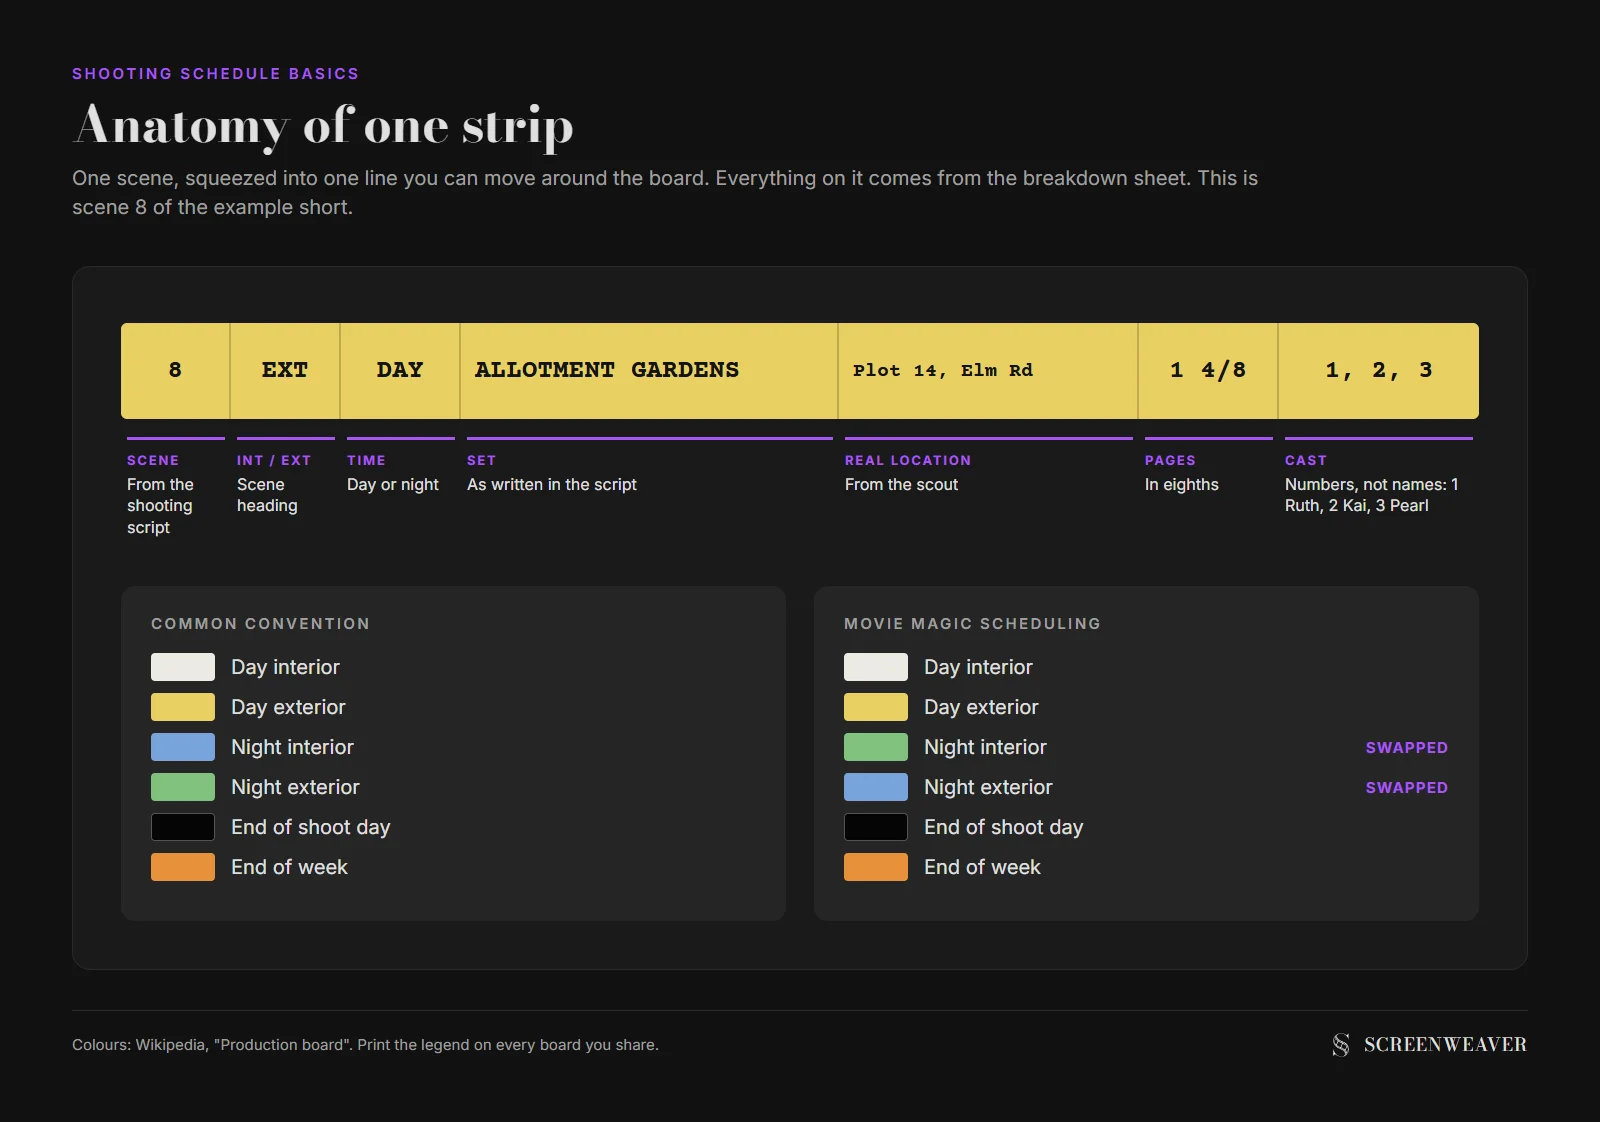Pick the orange End of week swatch, Common Convention

click(183, 867)
